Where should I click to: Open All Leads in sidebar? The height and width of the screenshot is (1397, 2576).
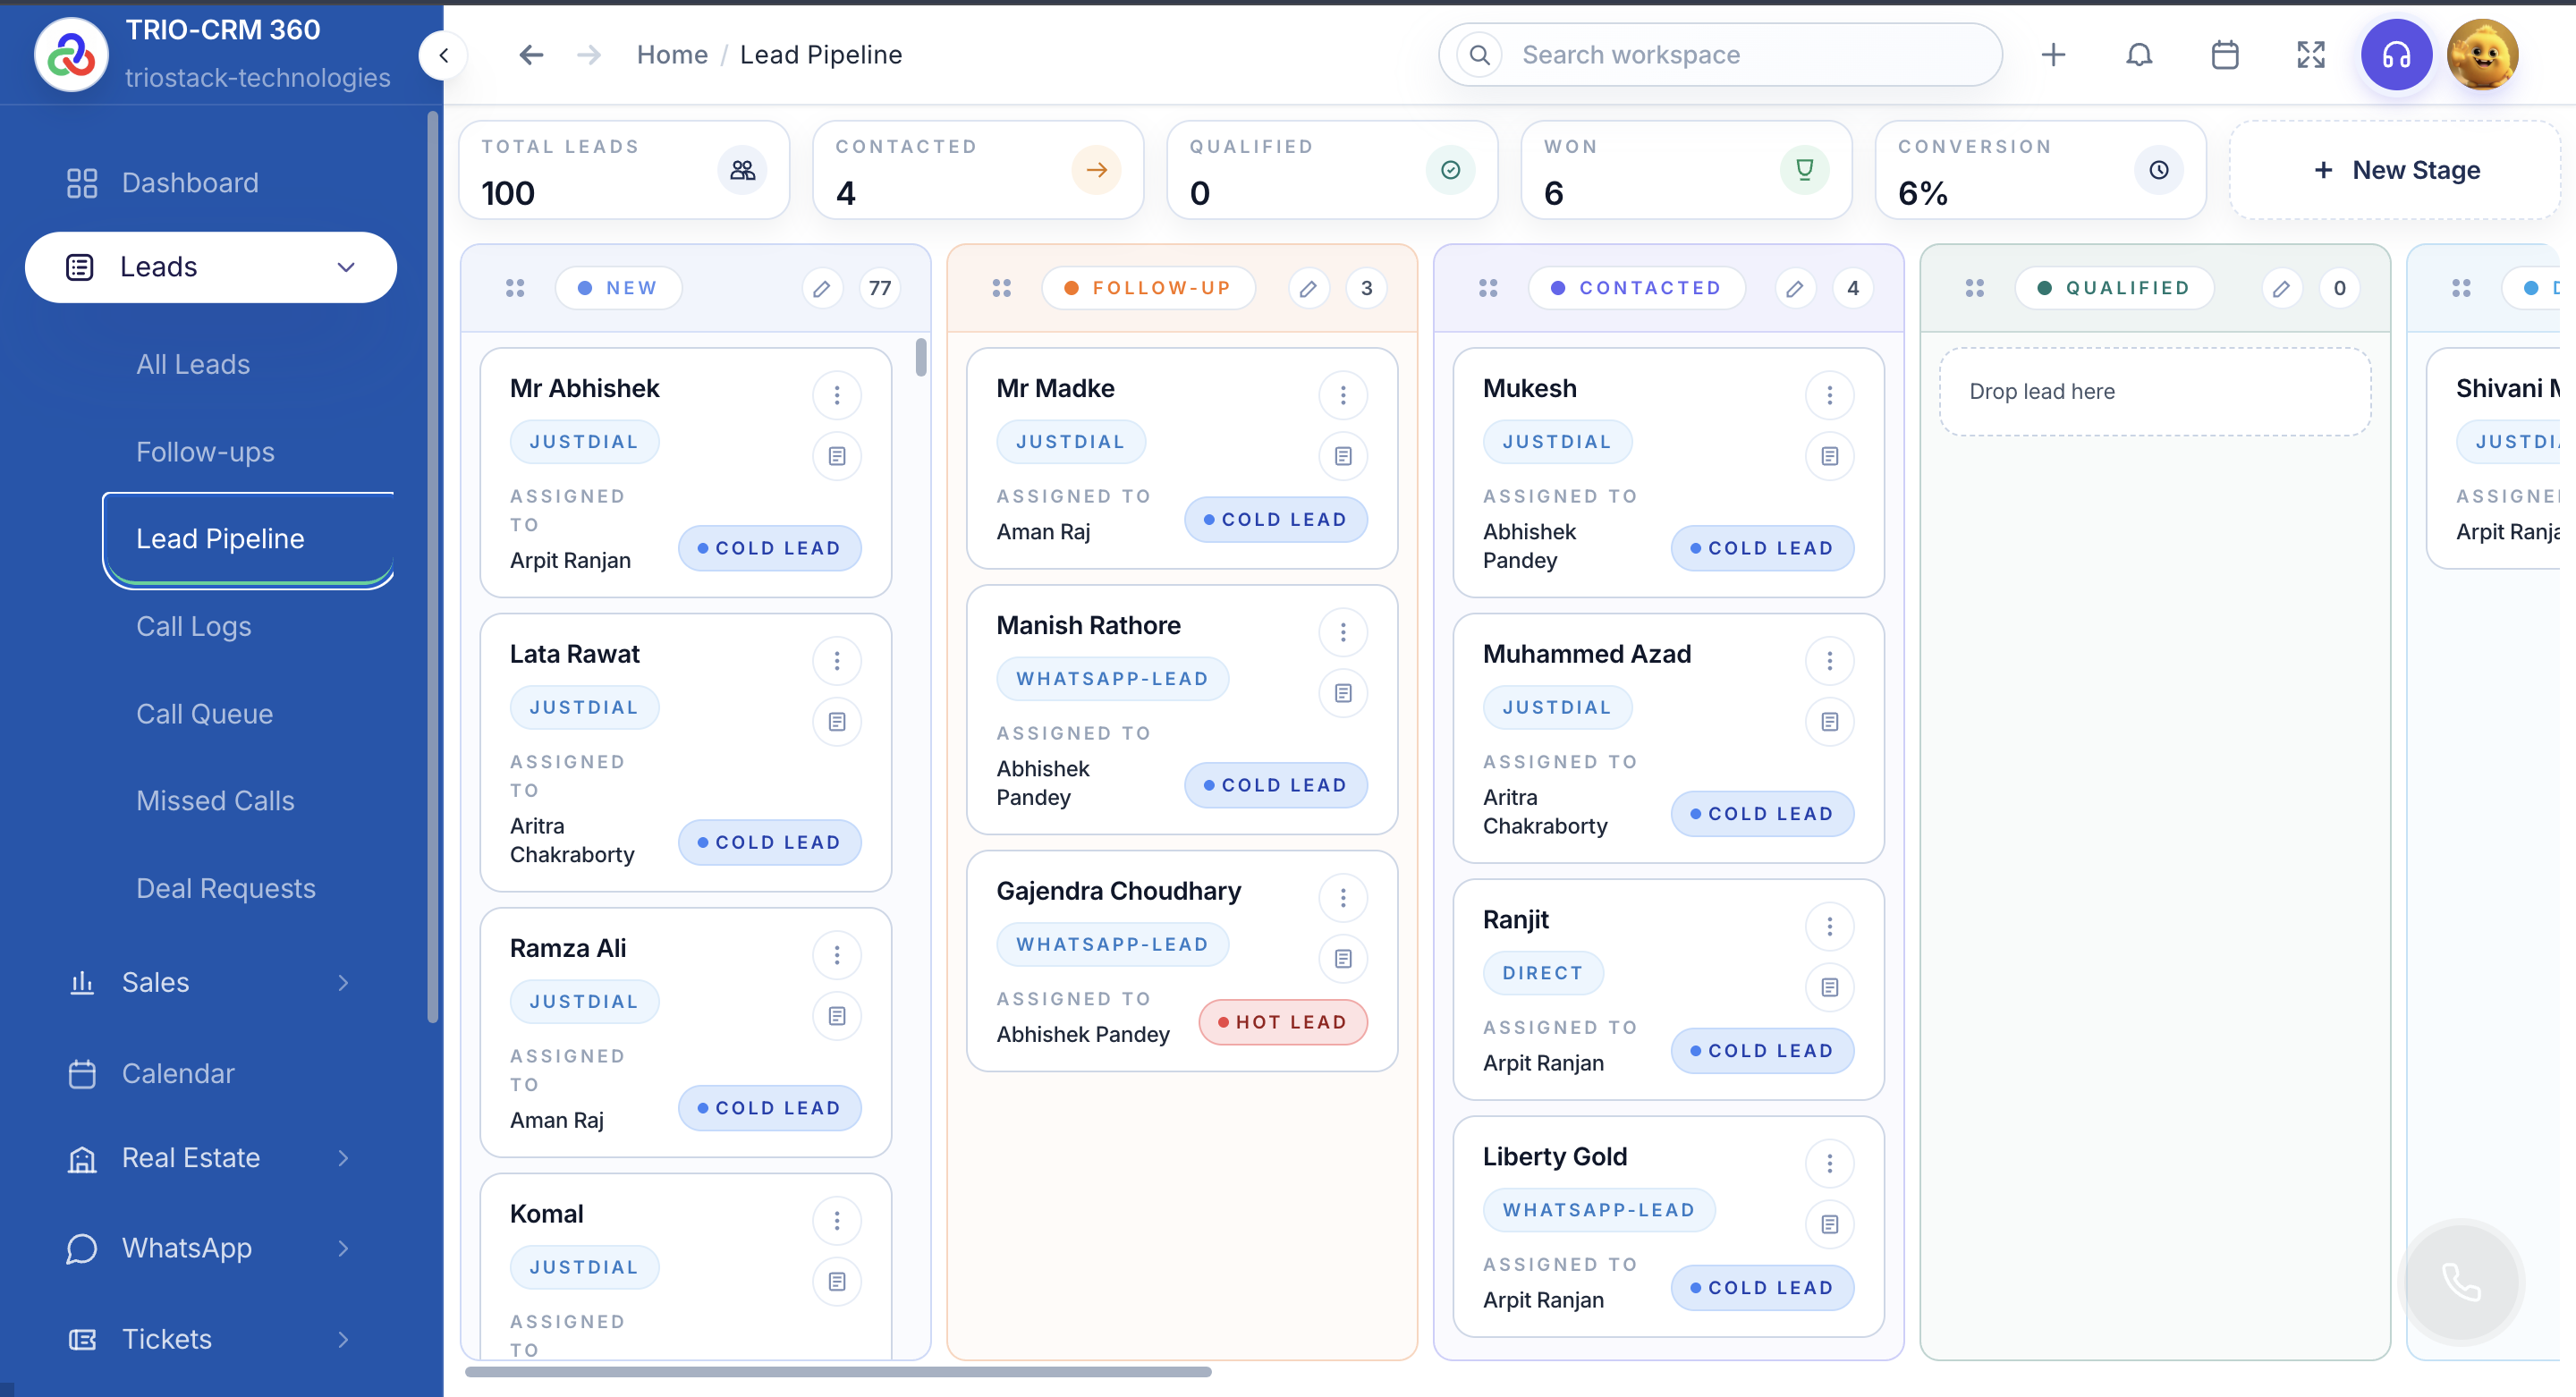193,364
